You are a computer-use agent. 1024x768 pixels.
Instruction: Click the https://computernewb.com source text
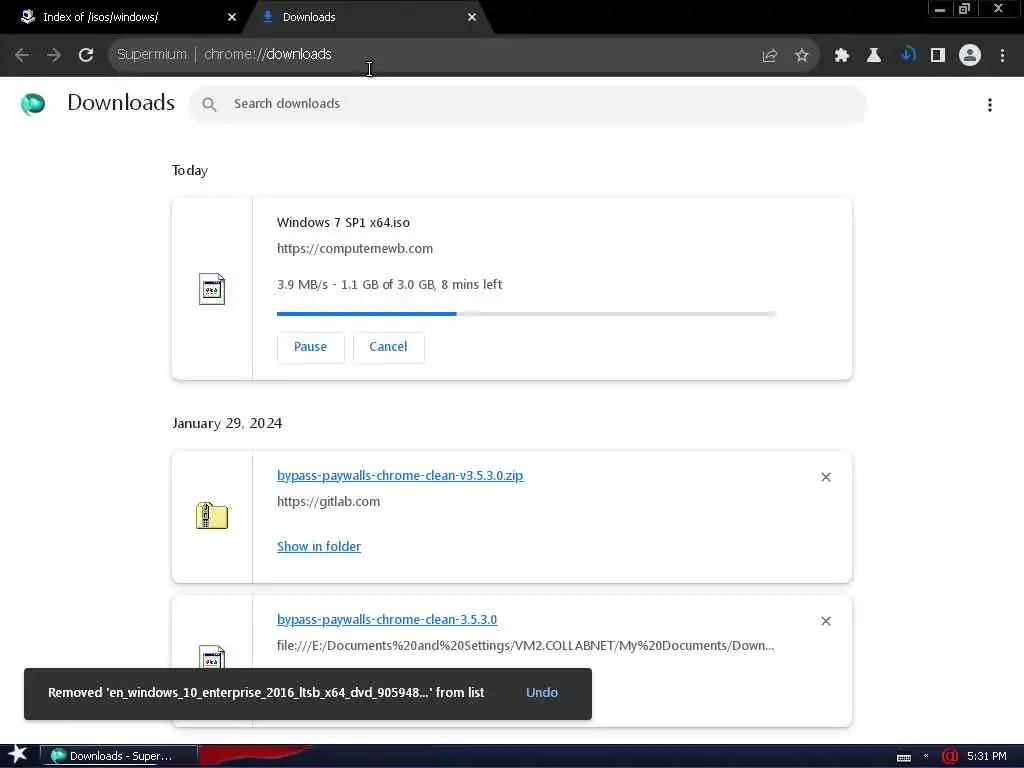(355, 248)
